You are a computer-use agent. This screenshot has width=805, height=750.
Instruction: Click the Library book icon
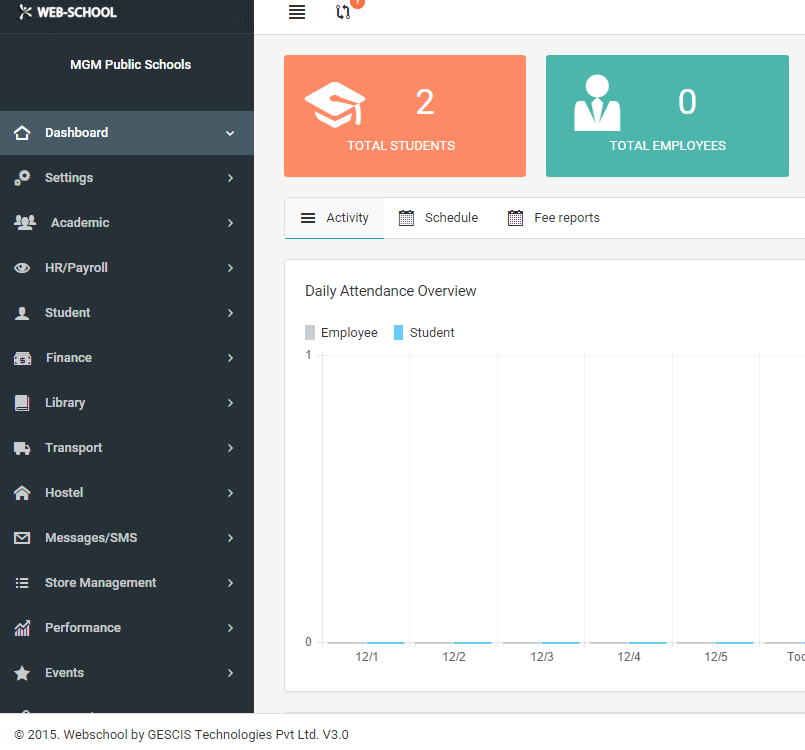coord(22,403)
